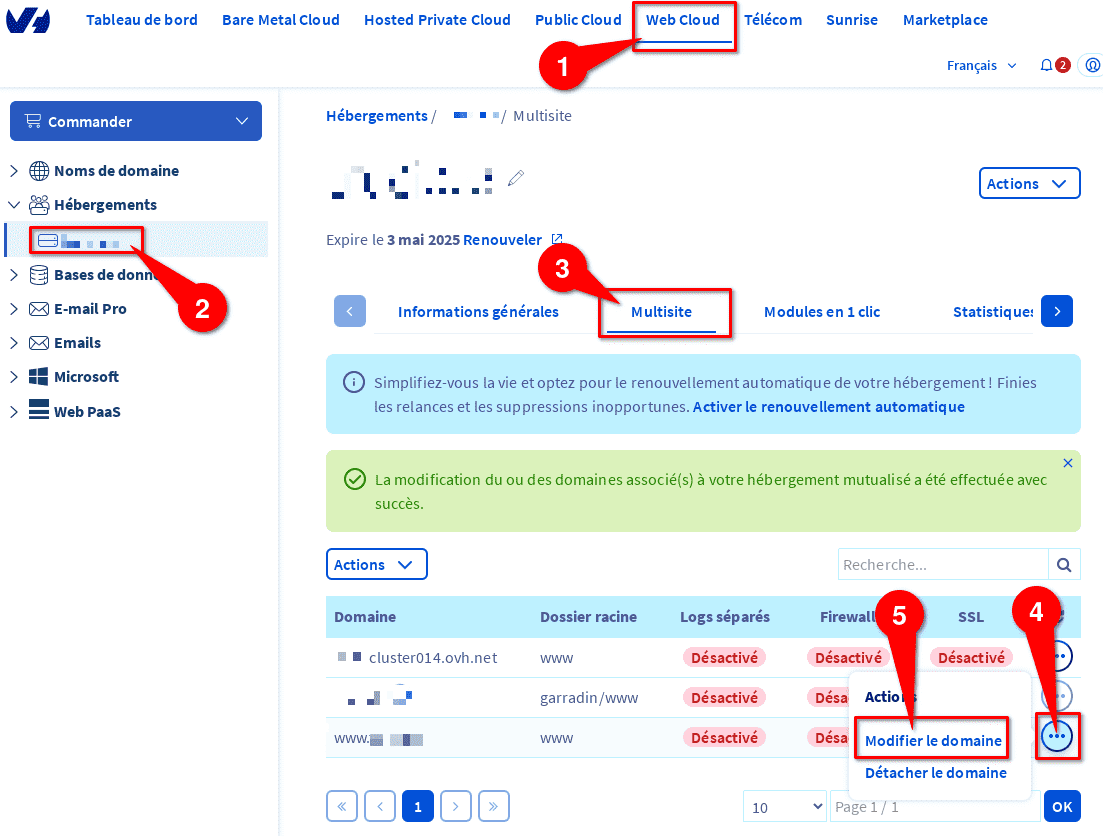This screenshot has width=1103, height=836.
Task: Click the search magnifier icon
Action: coord(1064,564)
